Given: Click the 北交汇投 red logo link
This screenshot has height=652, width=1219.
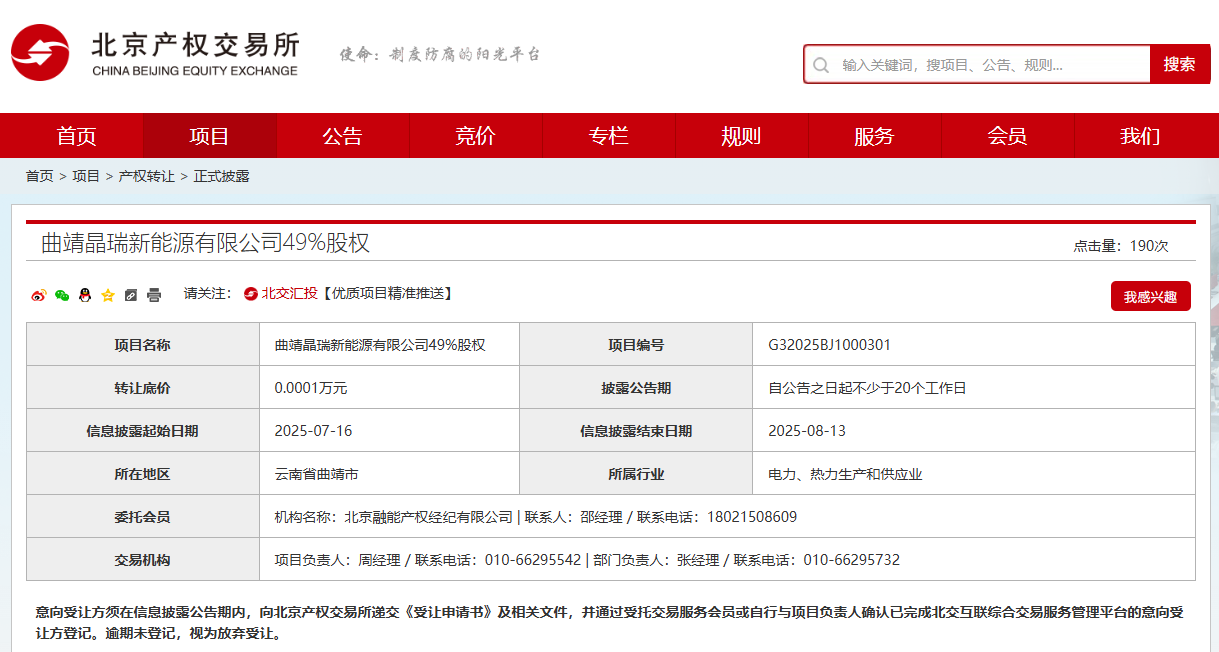Looking at the screenshot, I should (x=281, y=293).
